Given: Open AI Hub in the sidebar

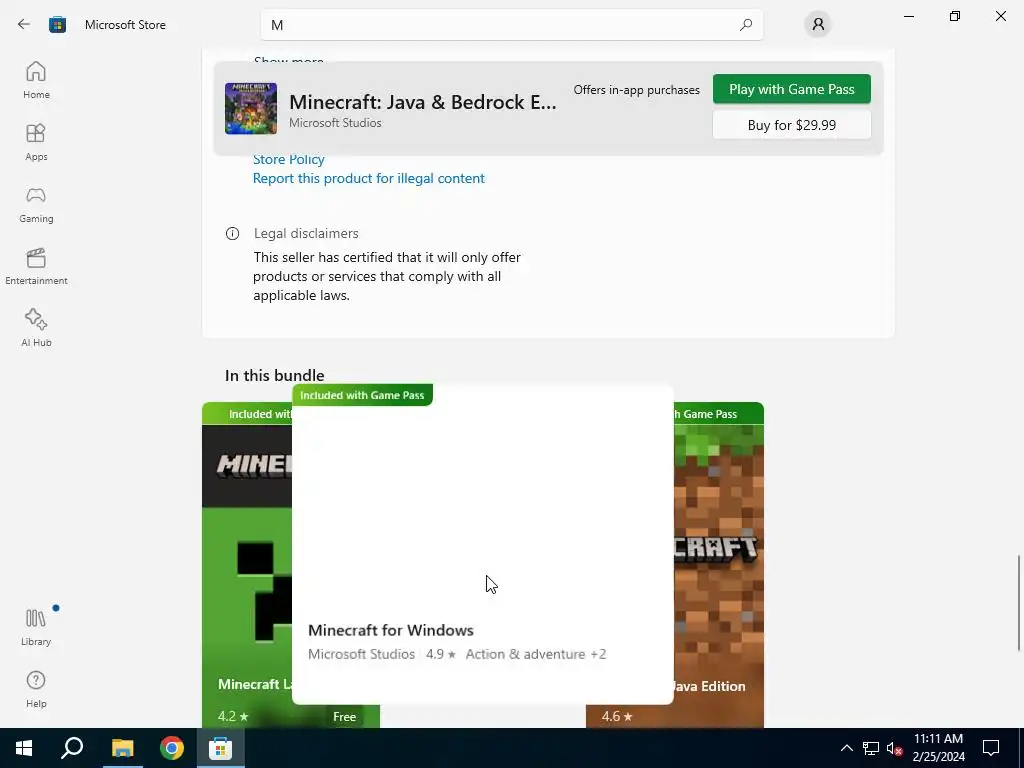Looking at the screenshot, I should pyautogui.click(x=36, y=328).
